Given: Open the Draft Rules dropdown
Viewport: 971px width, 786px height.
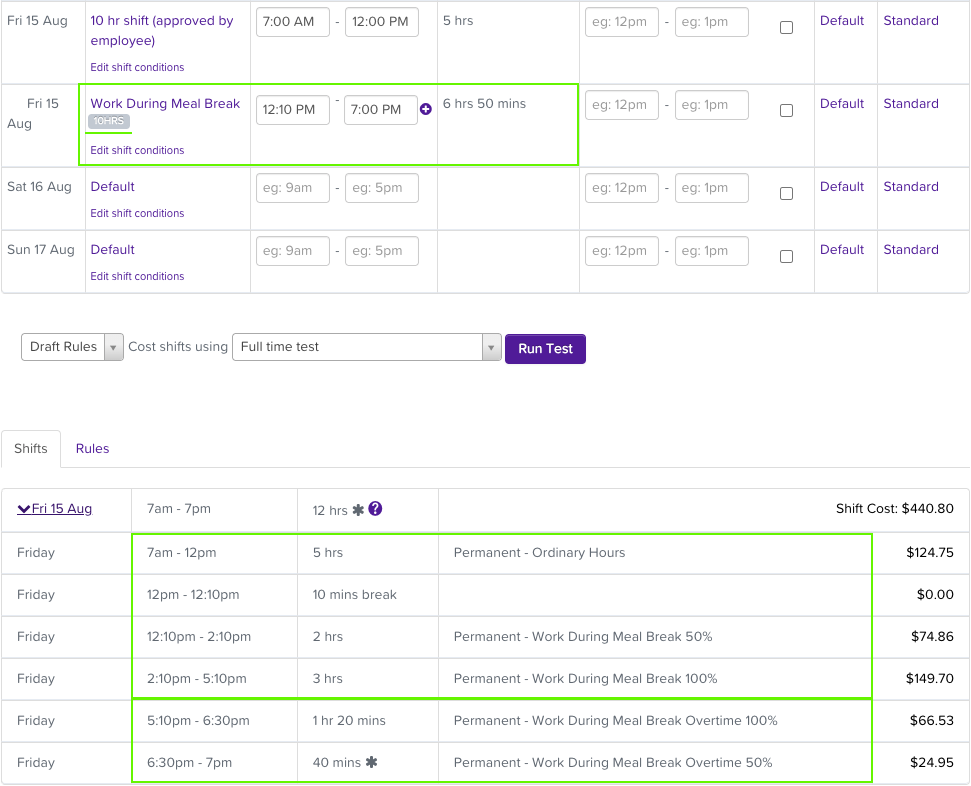Looking at the screenshot, I should click(x=72, y=347).
